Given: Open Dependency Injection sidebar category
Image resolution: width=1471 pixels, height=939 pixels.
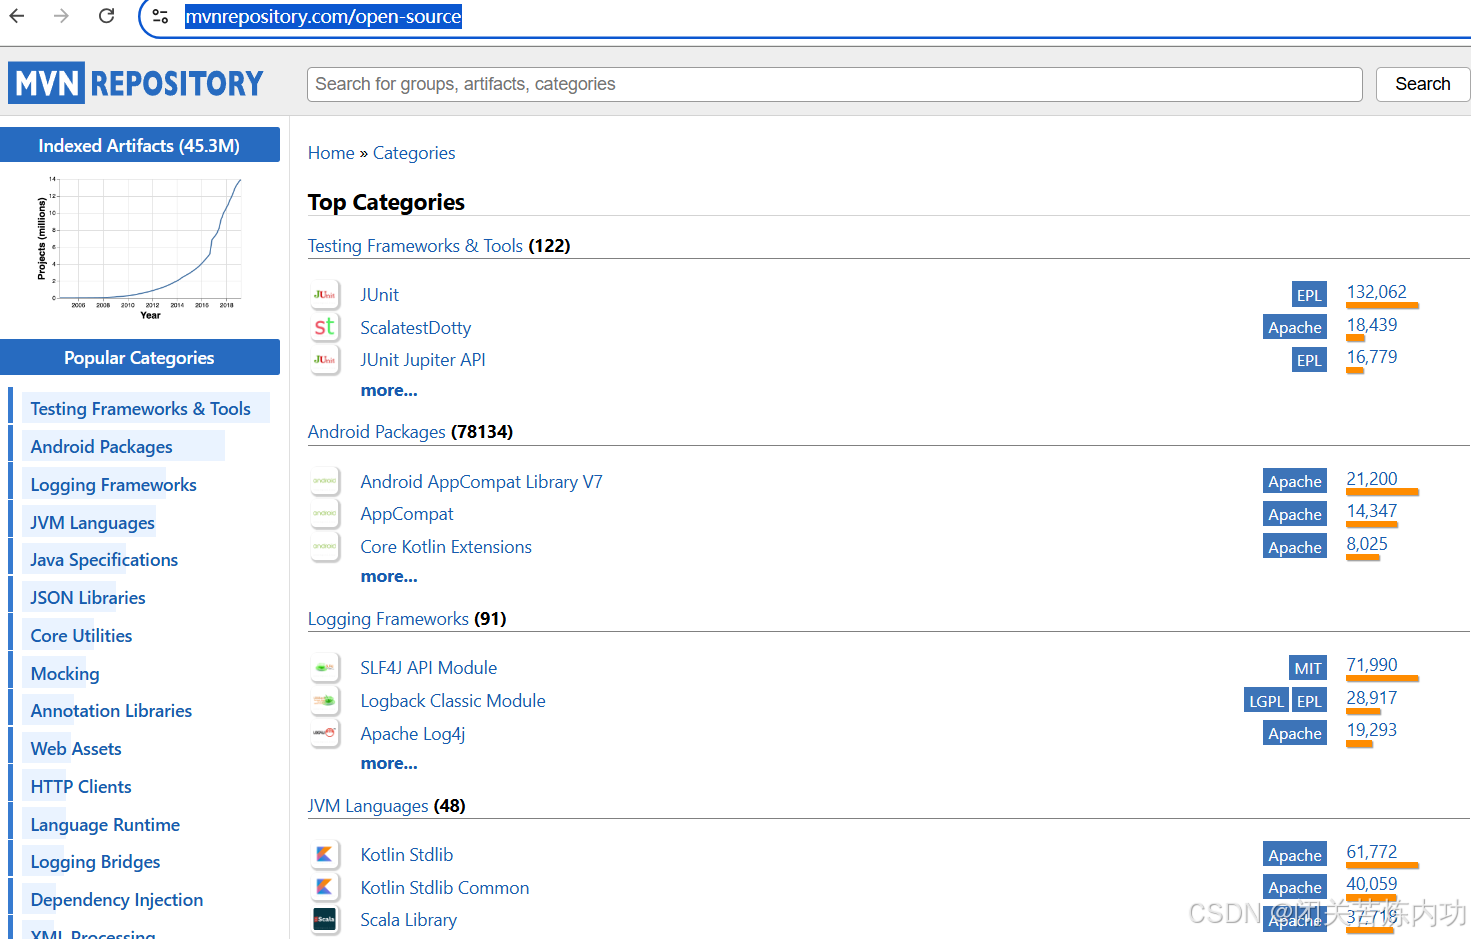Looking at the screenshot, I should [x=117, y=900].
